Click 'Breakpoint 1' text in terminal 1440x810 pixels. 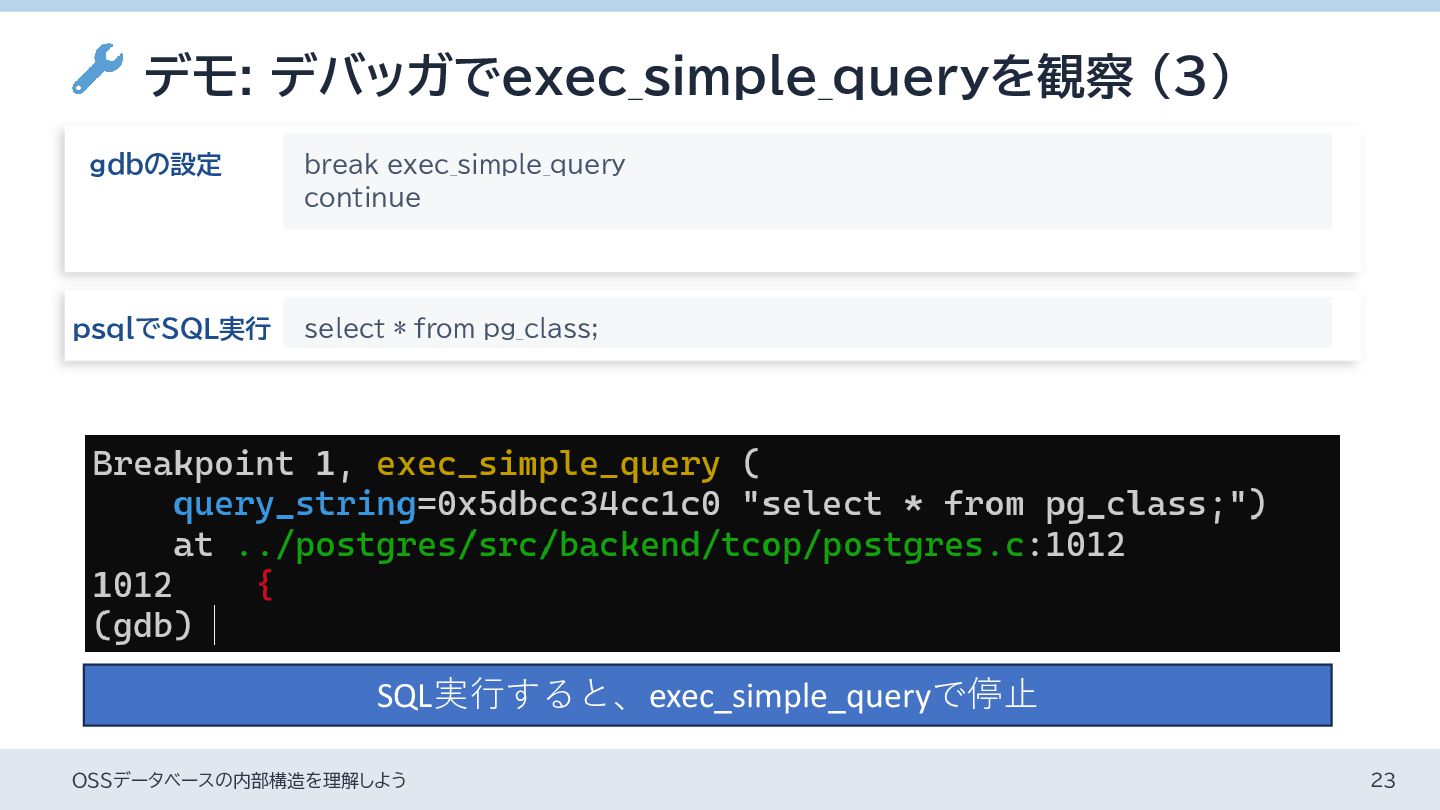tap(212, 464)
